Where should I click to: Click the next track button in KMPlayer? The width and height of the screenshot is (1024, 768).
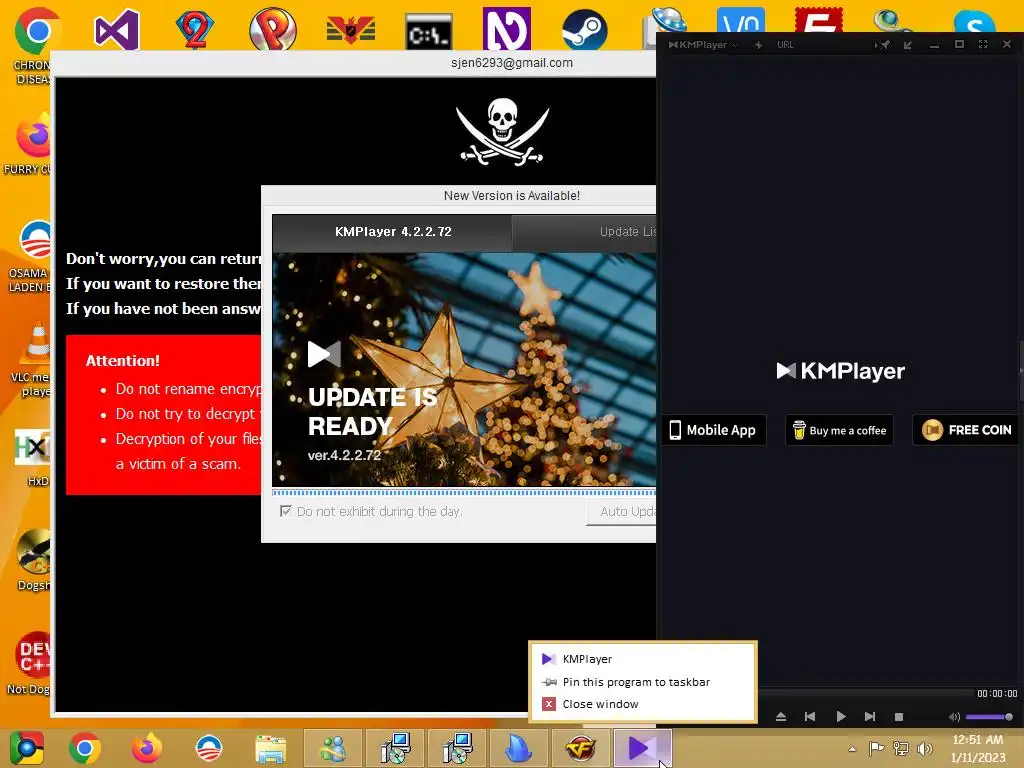click(x=870, y=717)
